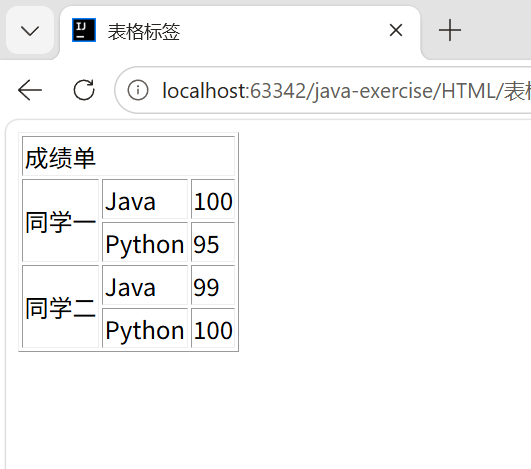Select the Java cell for 同学二
Image resolution: width=531 pixels, height=469 pixels.
click(145, 285)
